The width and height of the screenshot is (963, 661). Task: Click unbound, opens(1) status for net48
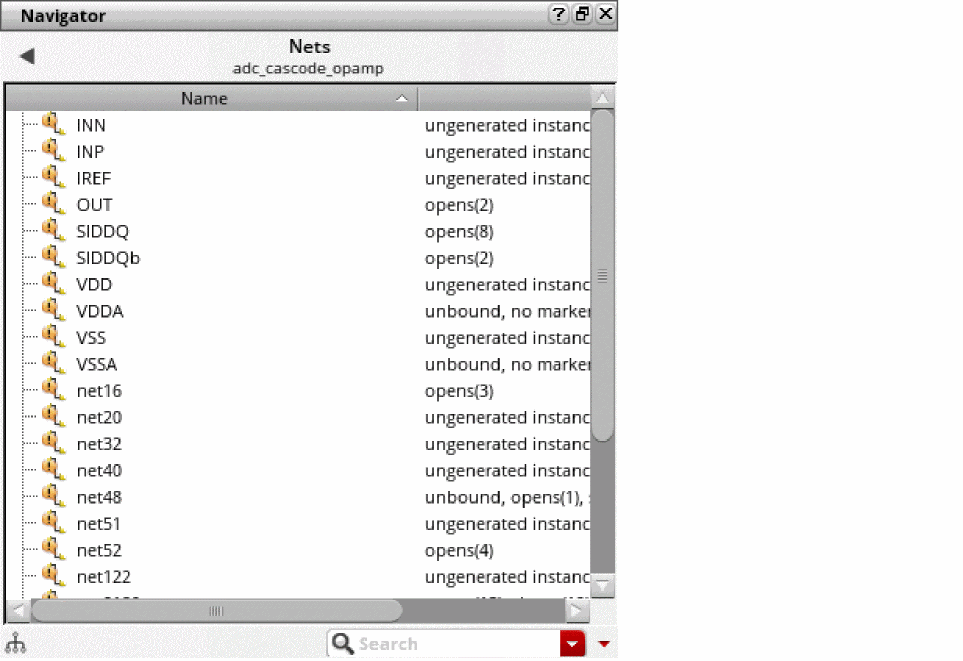coord(507,497)
